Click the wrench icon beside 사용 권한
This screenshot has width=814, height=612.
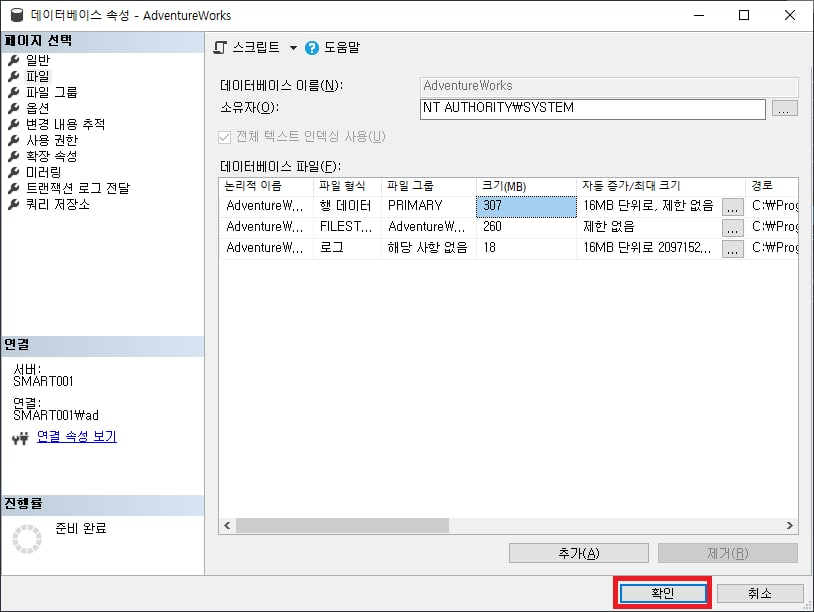tap(14, 140)
